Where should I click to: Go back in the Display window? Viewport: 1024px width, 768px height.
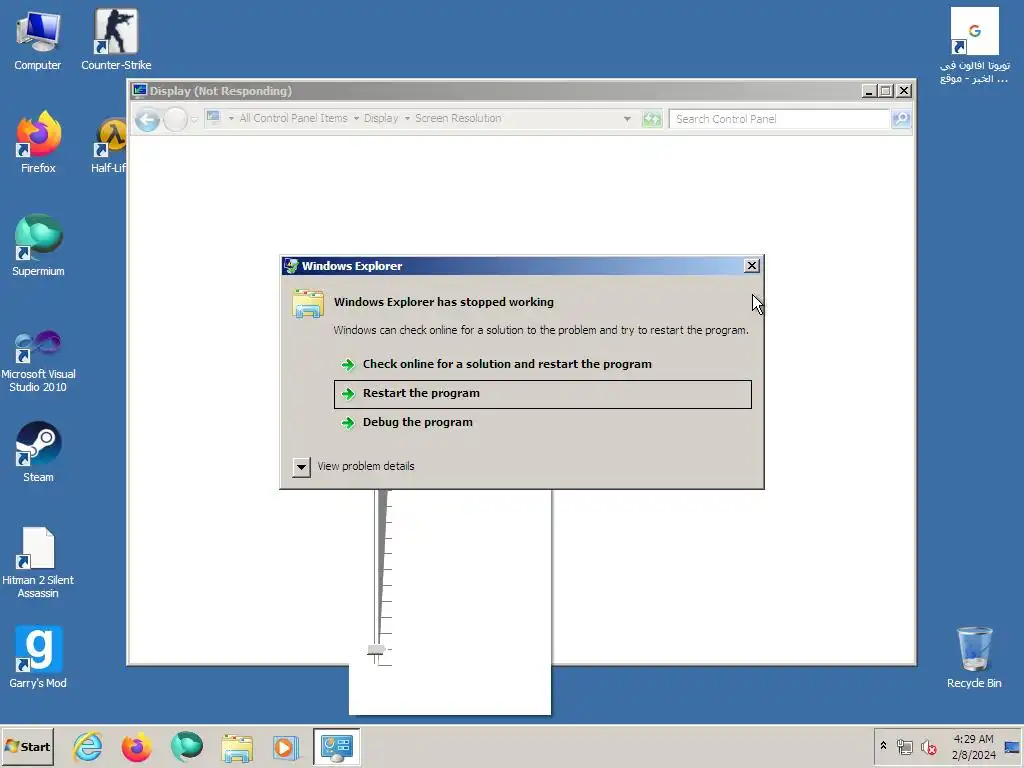148,120
